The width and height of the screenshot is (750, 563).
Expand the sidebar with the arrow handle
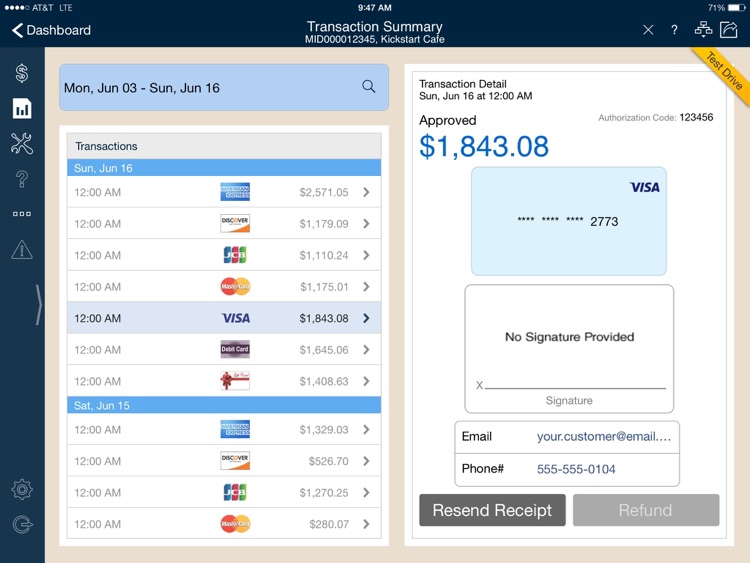coord(39,305)
